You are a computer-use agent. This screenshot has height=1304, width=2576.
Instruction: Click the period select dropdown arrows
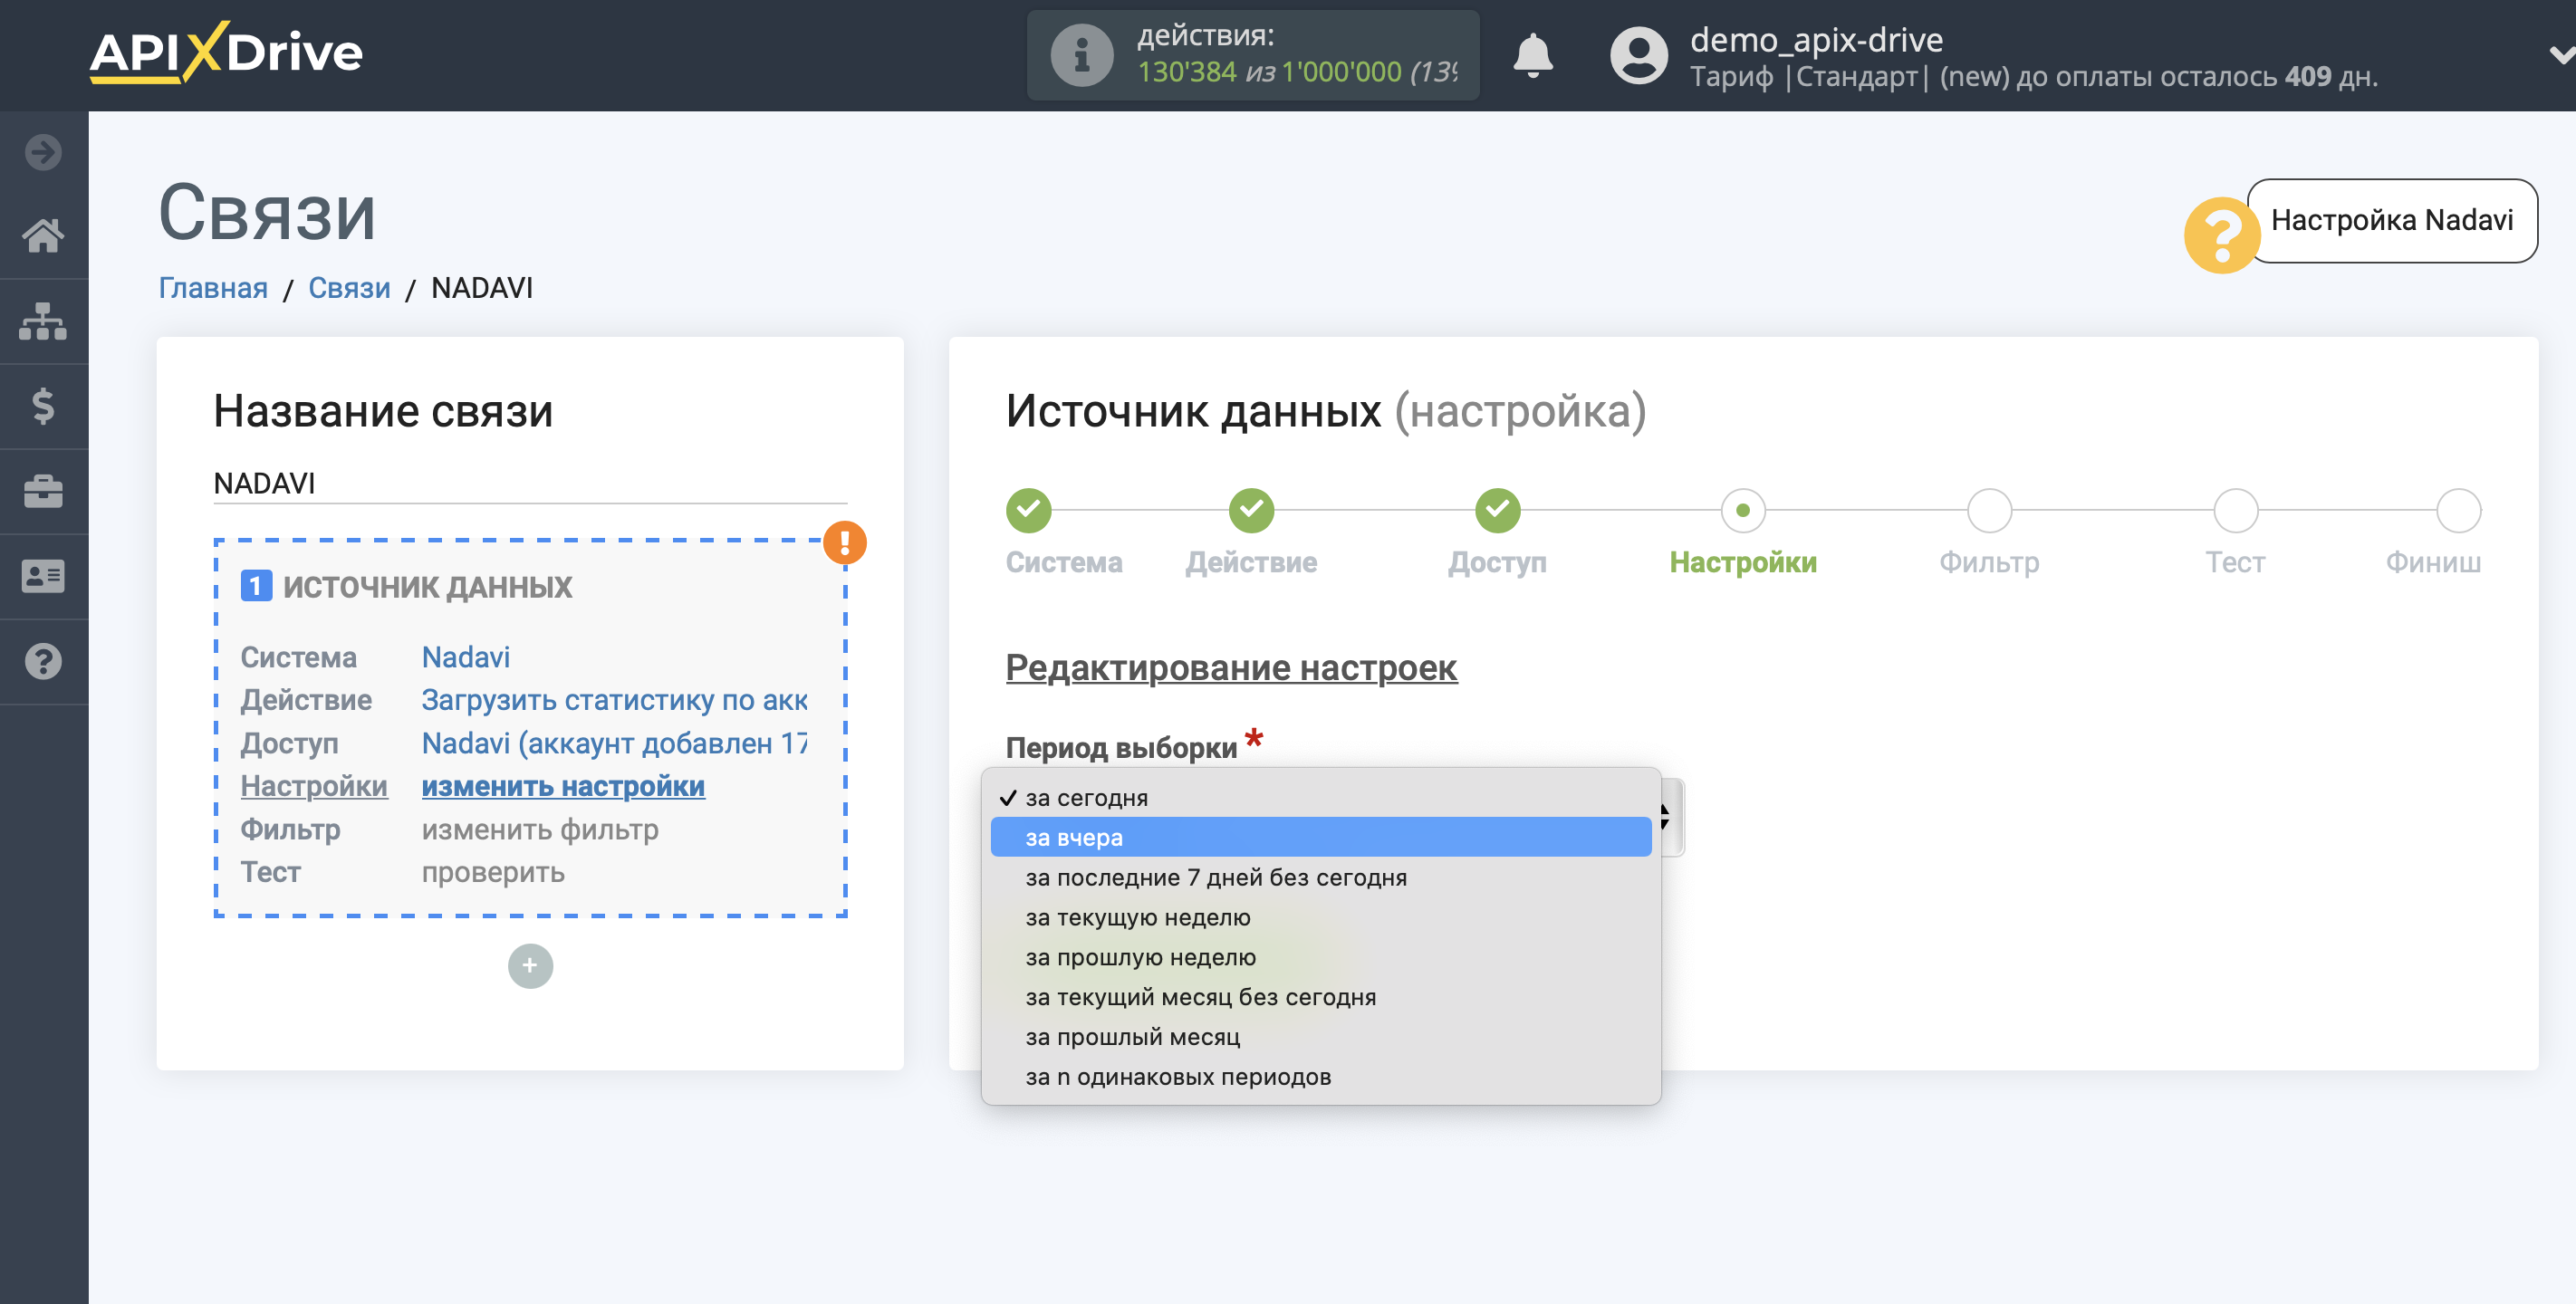pos(1666,817)
